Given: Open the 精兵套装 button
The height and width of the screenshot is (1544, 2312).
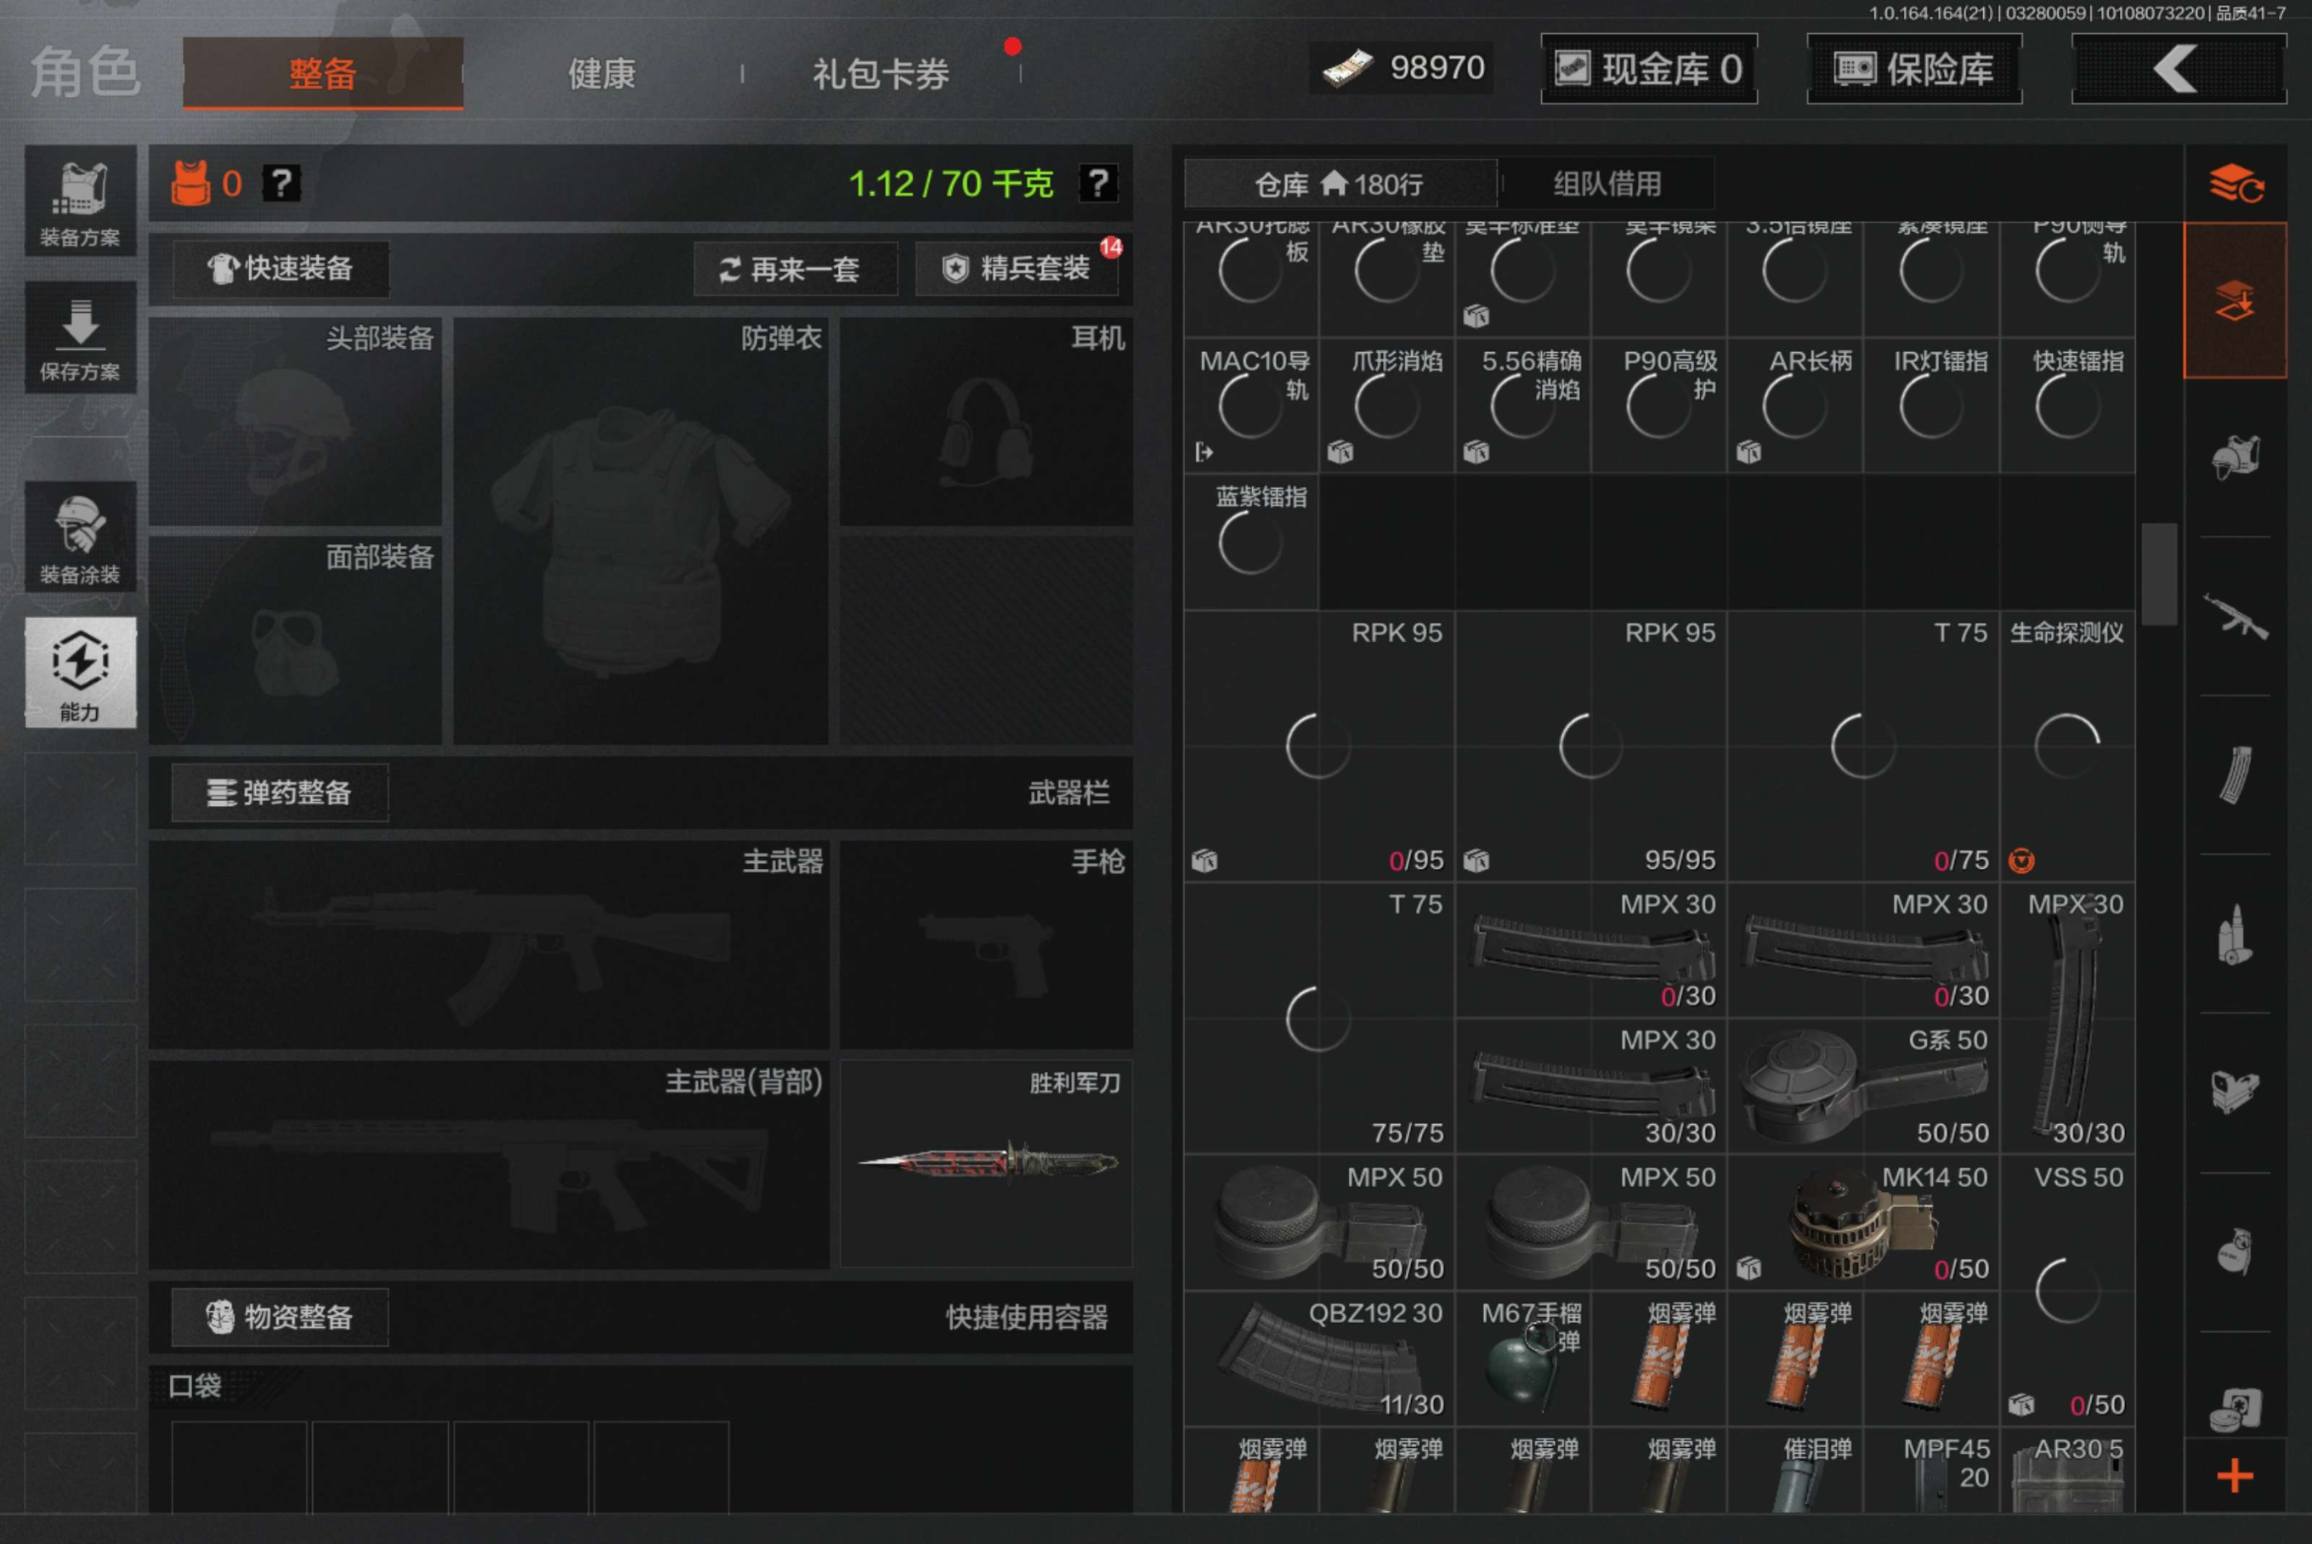Looking at the screenshot, I should (1018, 268).
